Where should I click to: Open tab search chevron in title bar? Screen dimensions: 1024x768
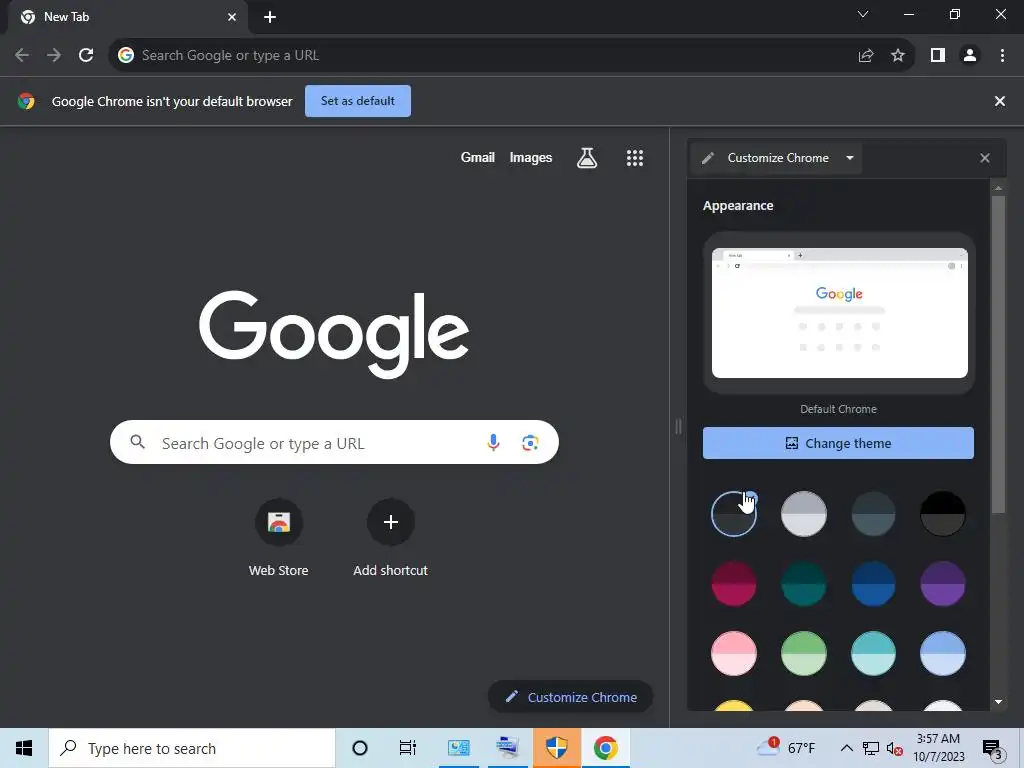click(863, 14)
